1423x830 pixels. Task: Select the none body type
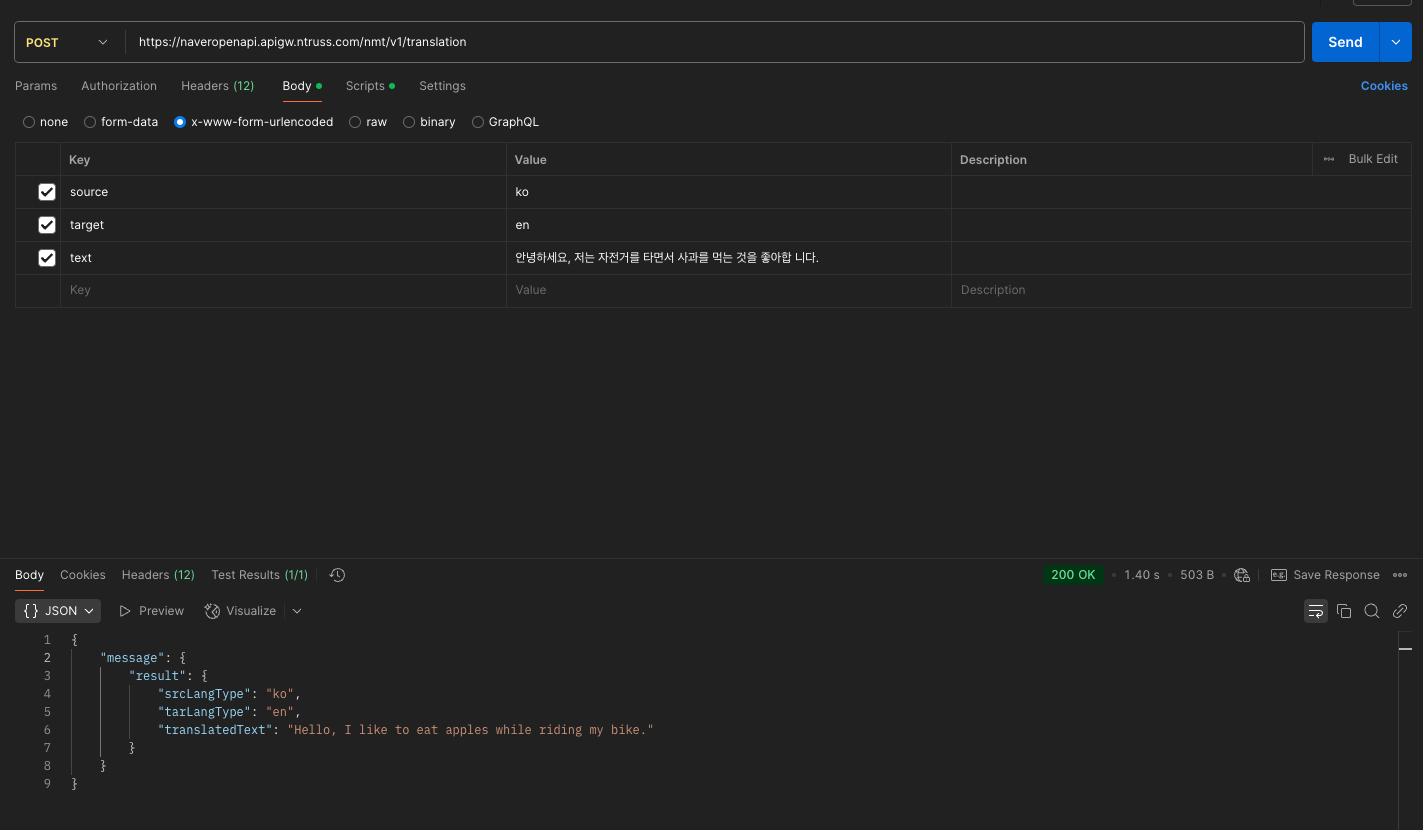pos(46,122)
